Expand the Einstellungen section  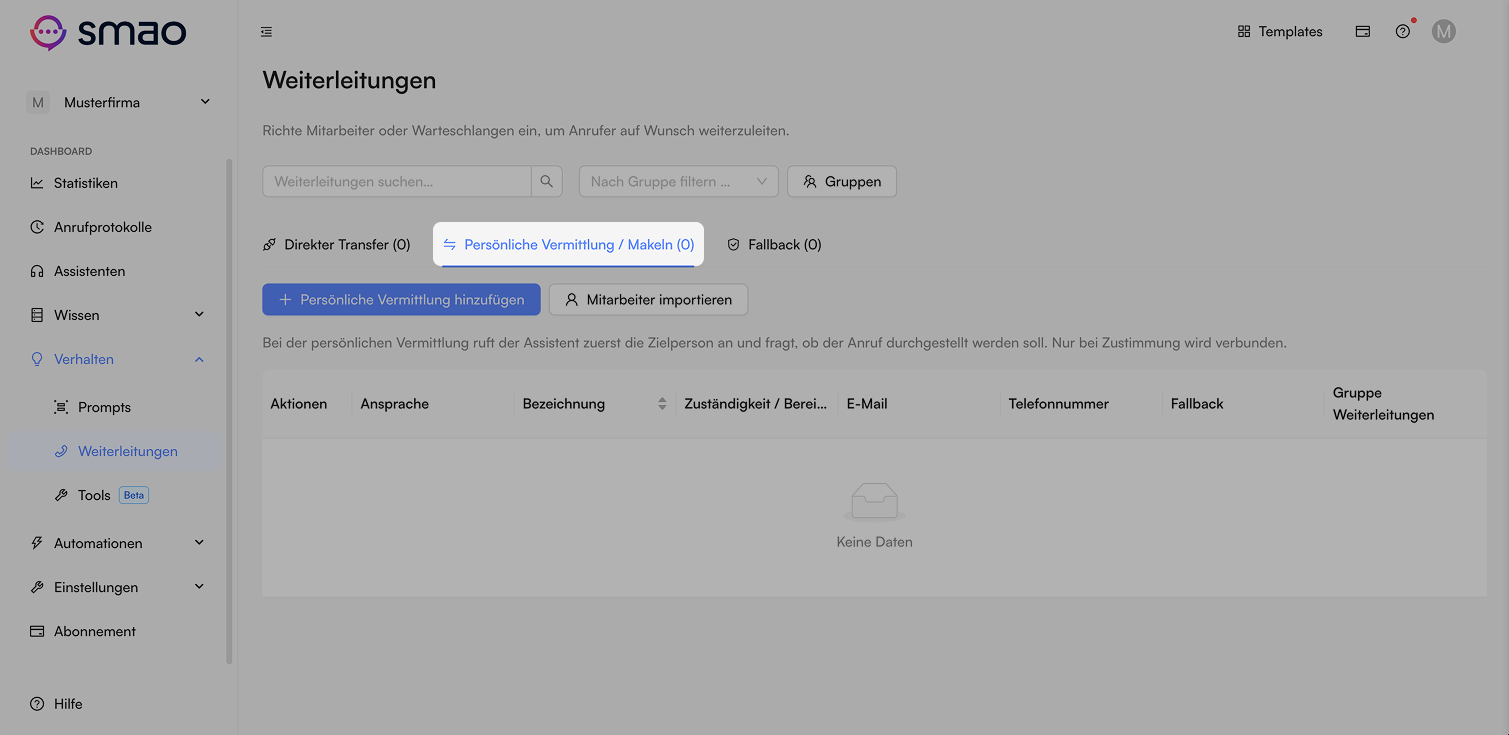pyautogui.click(x=119, y=587)
